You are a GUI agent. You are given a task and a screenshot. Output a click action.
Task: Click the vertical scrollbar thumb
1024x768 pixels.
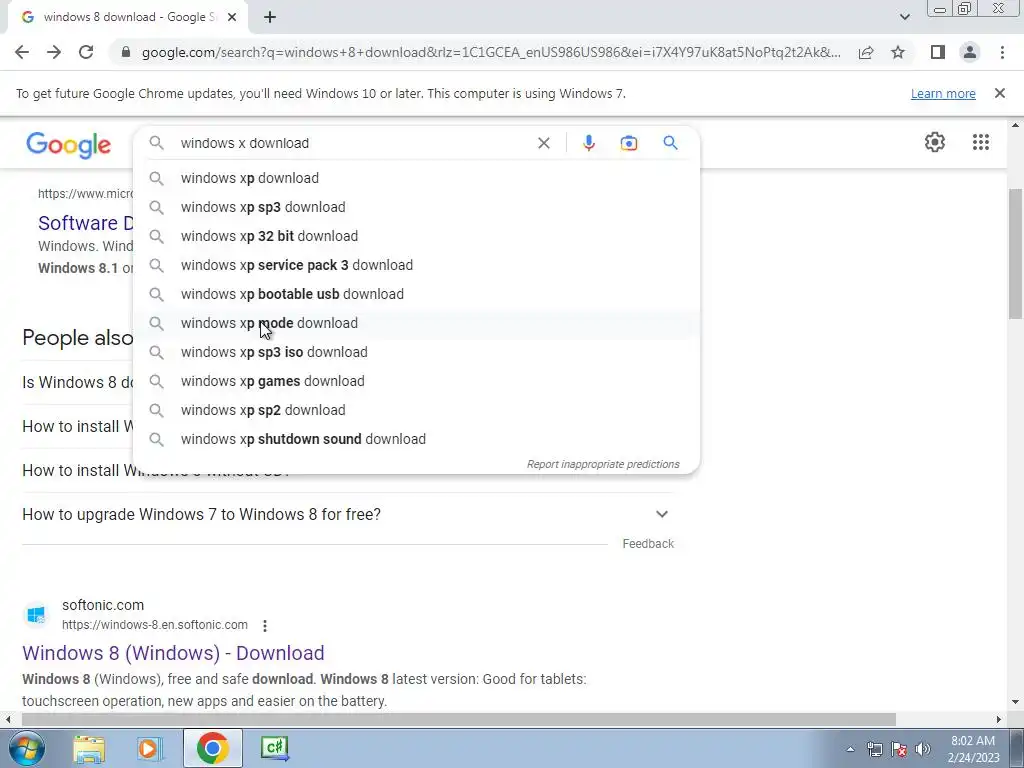pos(1015,253)
